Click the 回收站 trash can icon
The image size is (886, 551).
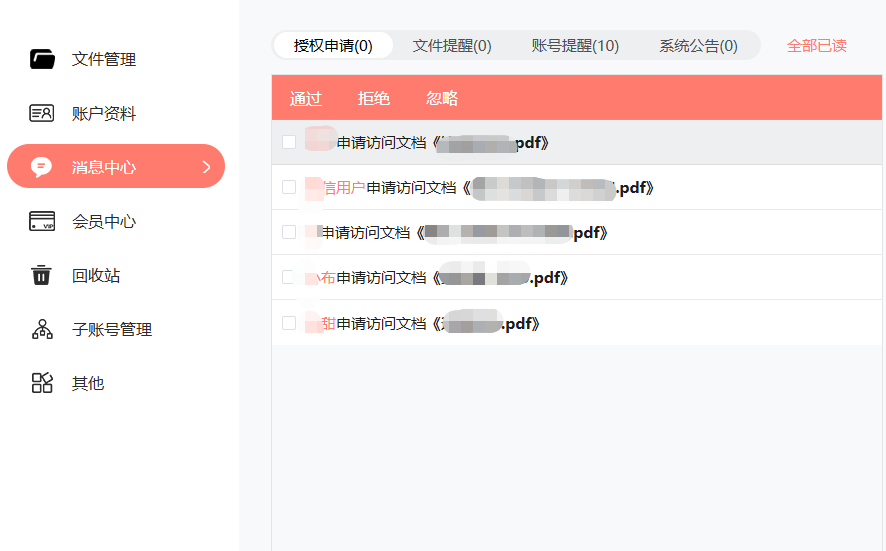[41, 275]
